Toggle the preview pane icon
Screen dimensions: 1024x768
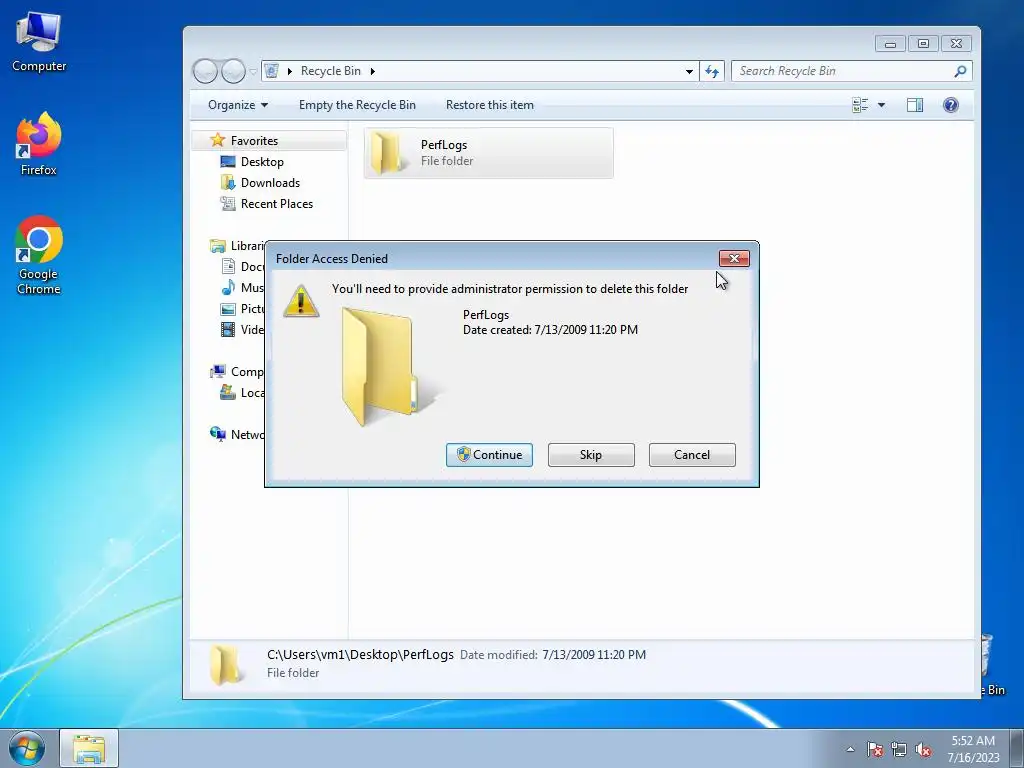pyautogui.click(x=915, y=105)
